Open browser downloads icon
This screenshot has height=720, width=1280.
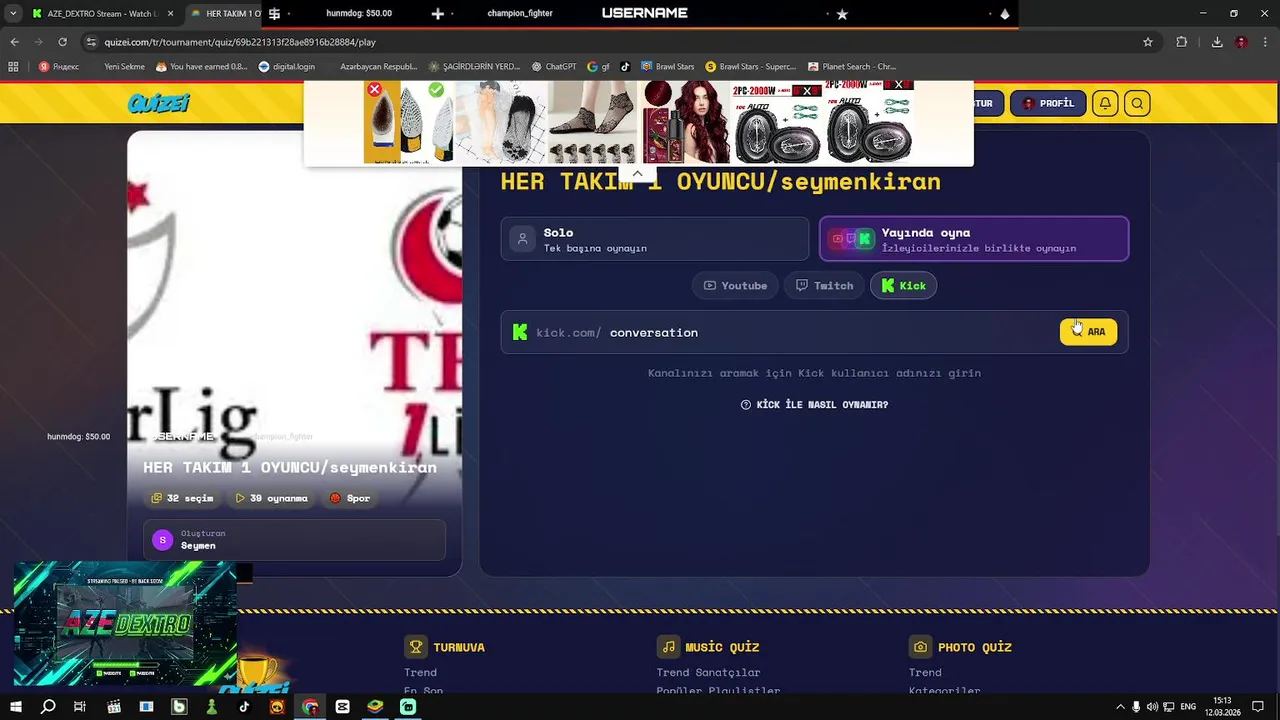coord(1217,42)
